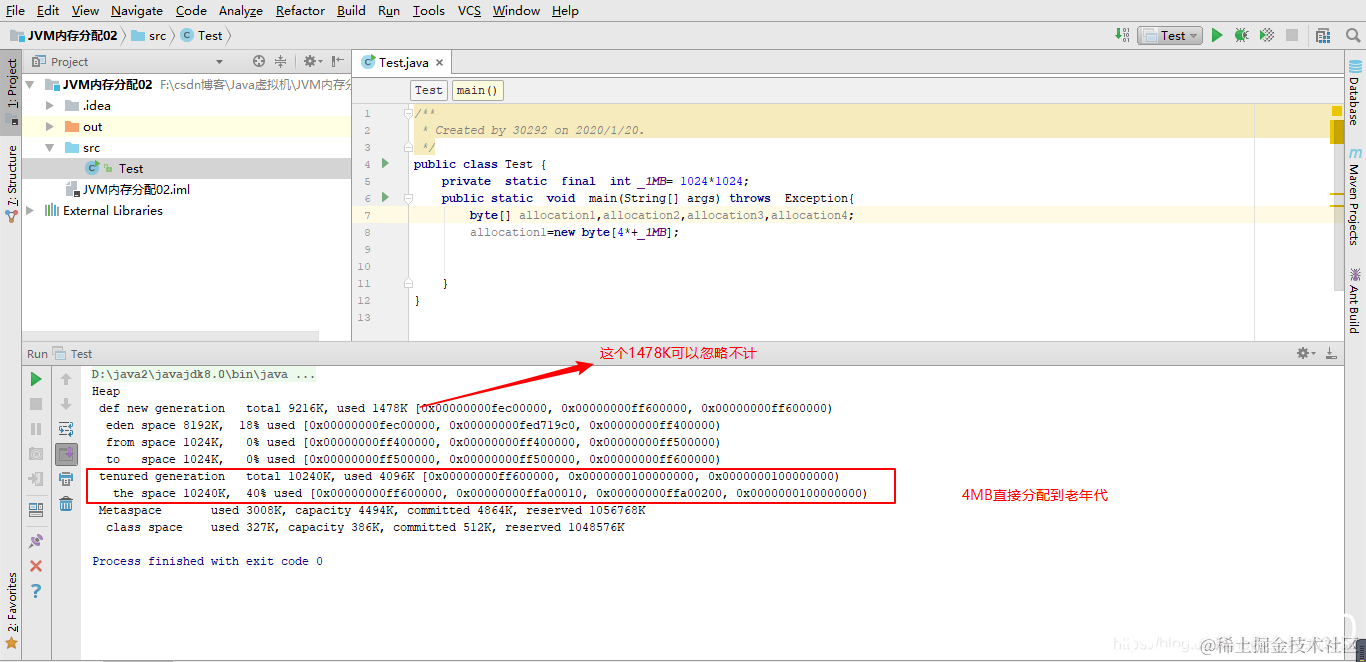Screen dimensions: 1366x662
Task: Click the Make Project build icon
Action: [1122, 35]
